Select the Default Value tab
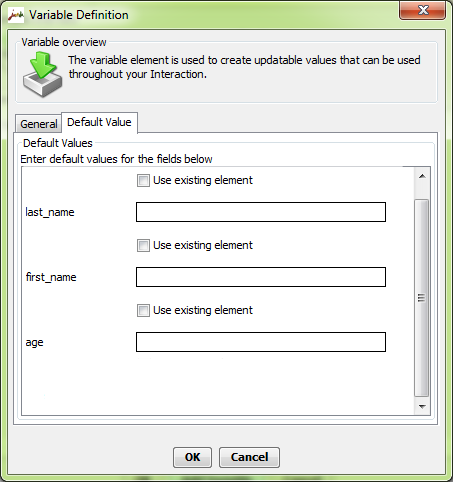 point(99,122)
